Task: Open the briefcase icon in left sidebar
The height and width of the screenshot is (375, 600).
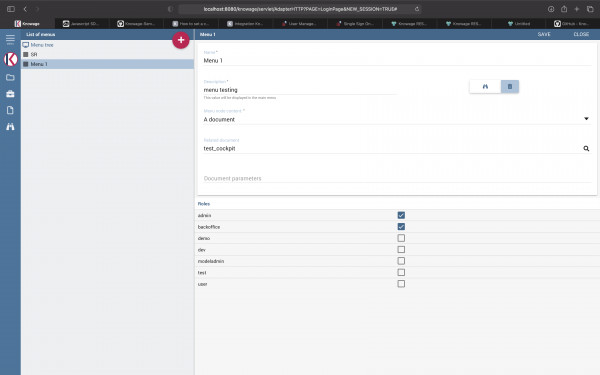Action: (x=10, y=94)
